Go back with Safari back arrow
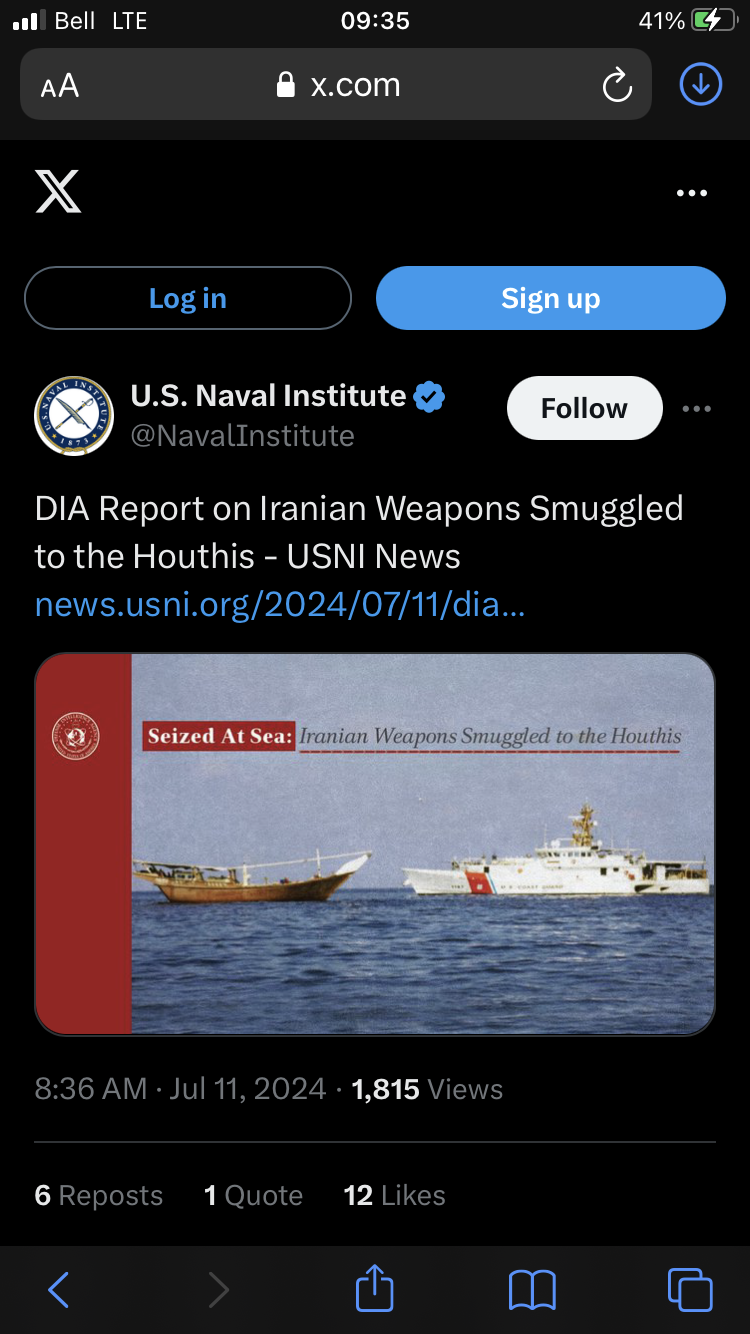 tap(59, 1290)
